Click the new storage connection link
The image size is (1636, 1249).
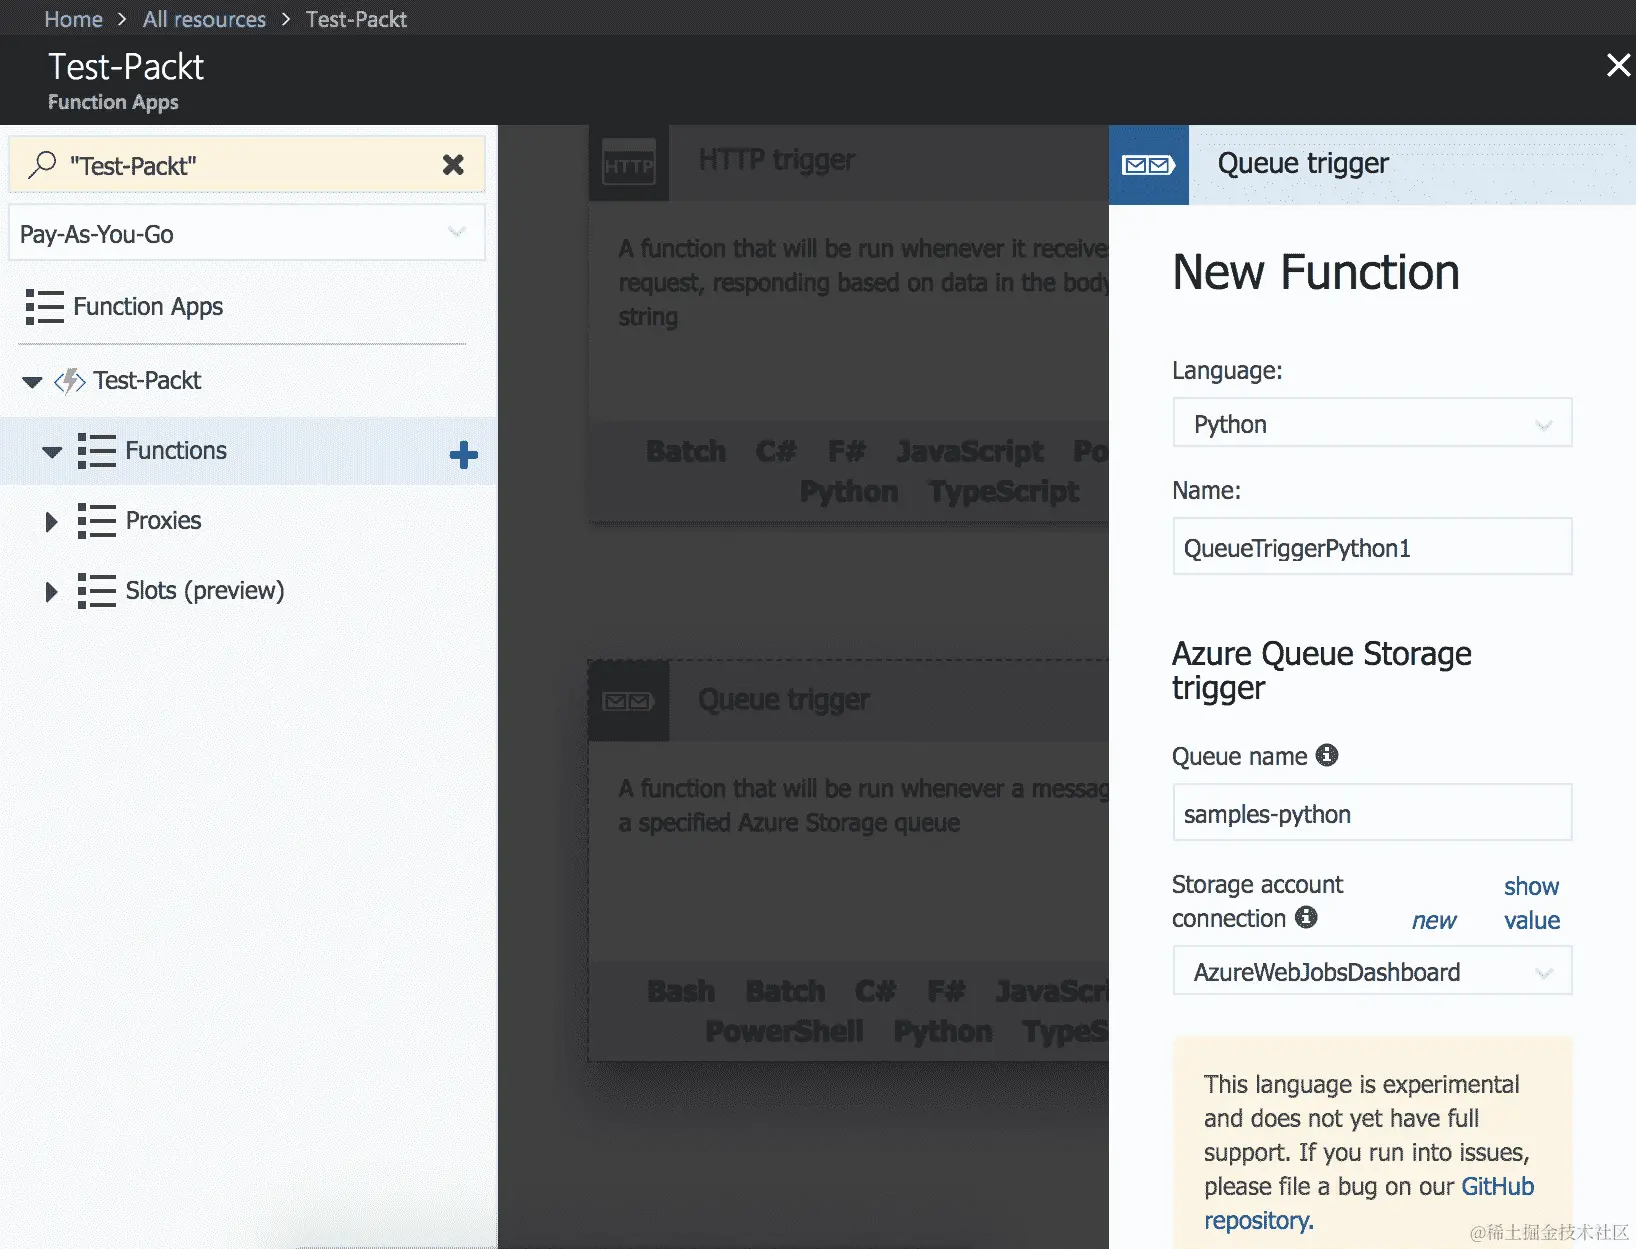pyautogui.click(x=1434, y=920)
